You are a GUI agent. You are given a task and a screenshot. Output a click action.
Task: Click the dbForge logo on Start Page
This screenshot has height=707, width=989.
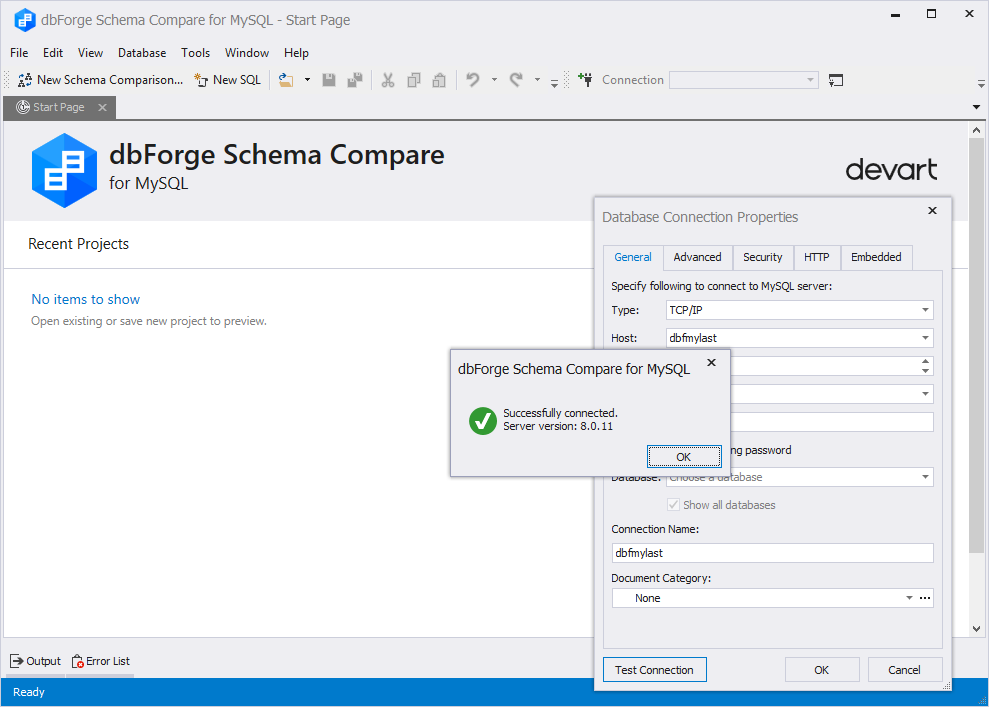point(64,170)
